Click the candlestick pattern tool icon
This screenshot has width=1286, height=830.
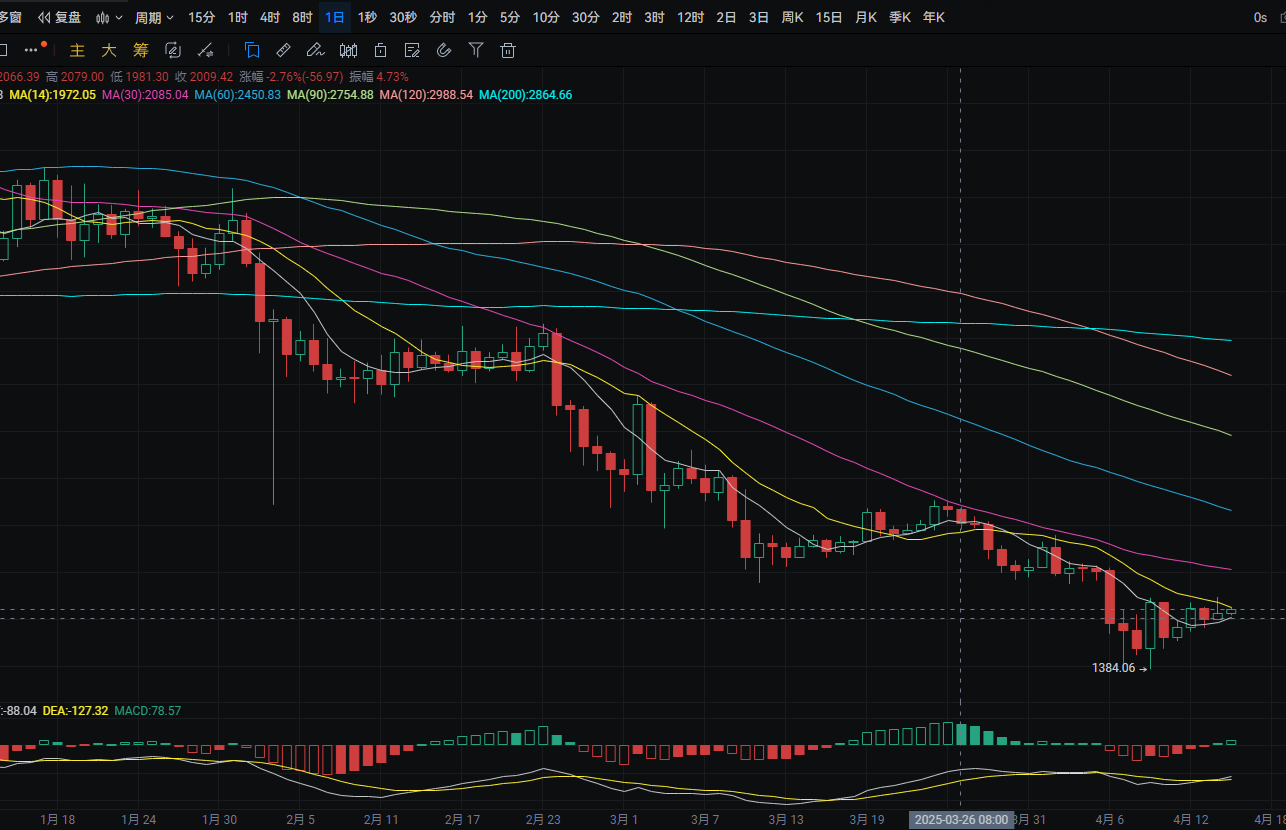pos(347,50)
